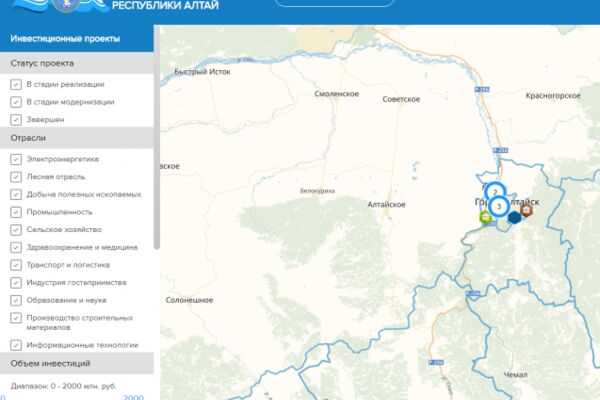The height and width of the screenshot is (400, 600).
Task: Toggle "Здравоохранение и медицина" checkbox
Action: pos(16,247)
